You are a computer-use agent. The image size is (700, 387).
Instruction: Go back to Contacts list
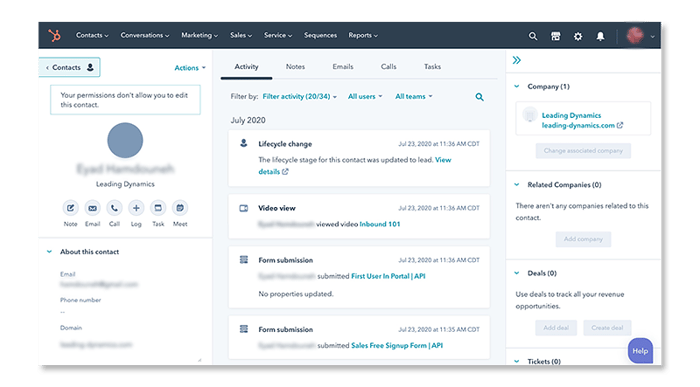point(70,67)
